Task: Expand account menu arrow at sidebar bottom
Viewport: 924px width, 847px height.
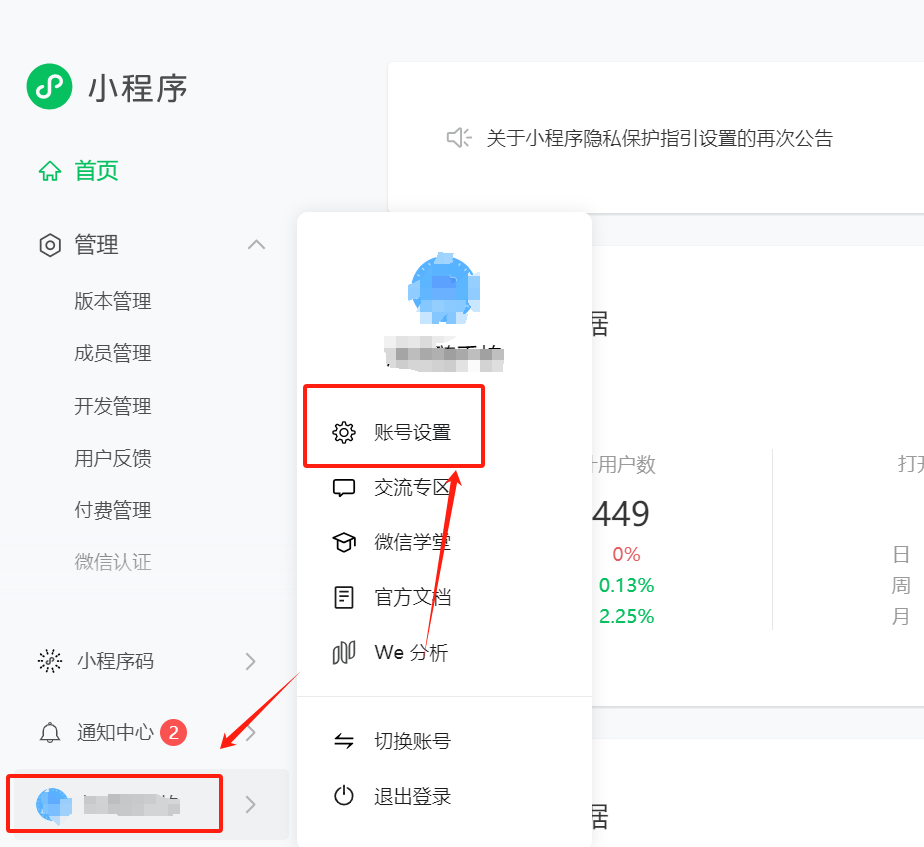Action: tap(250, 805)
